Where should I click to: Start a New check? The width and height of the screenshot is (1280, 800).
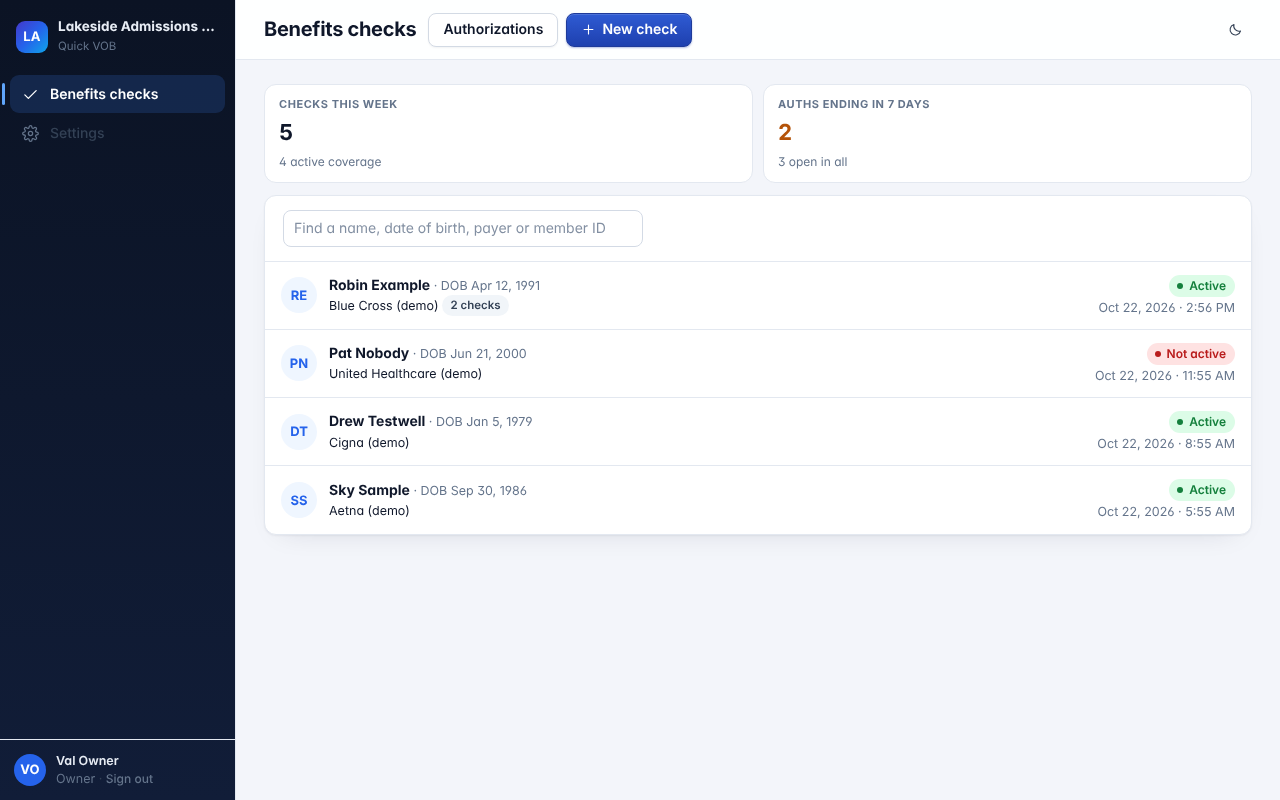click(629, 30)
